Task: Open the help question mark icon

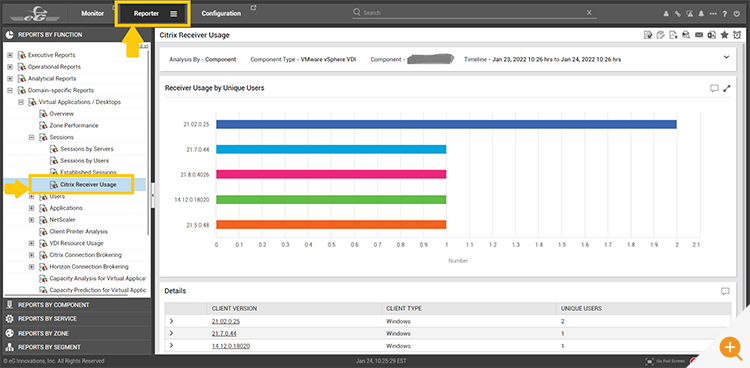Action: pos(725,14)
